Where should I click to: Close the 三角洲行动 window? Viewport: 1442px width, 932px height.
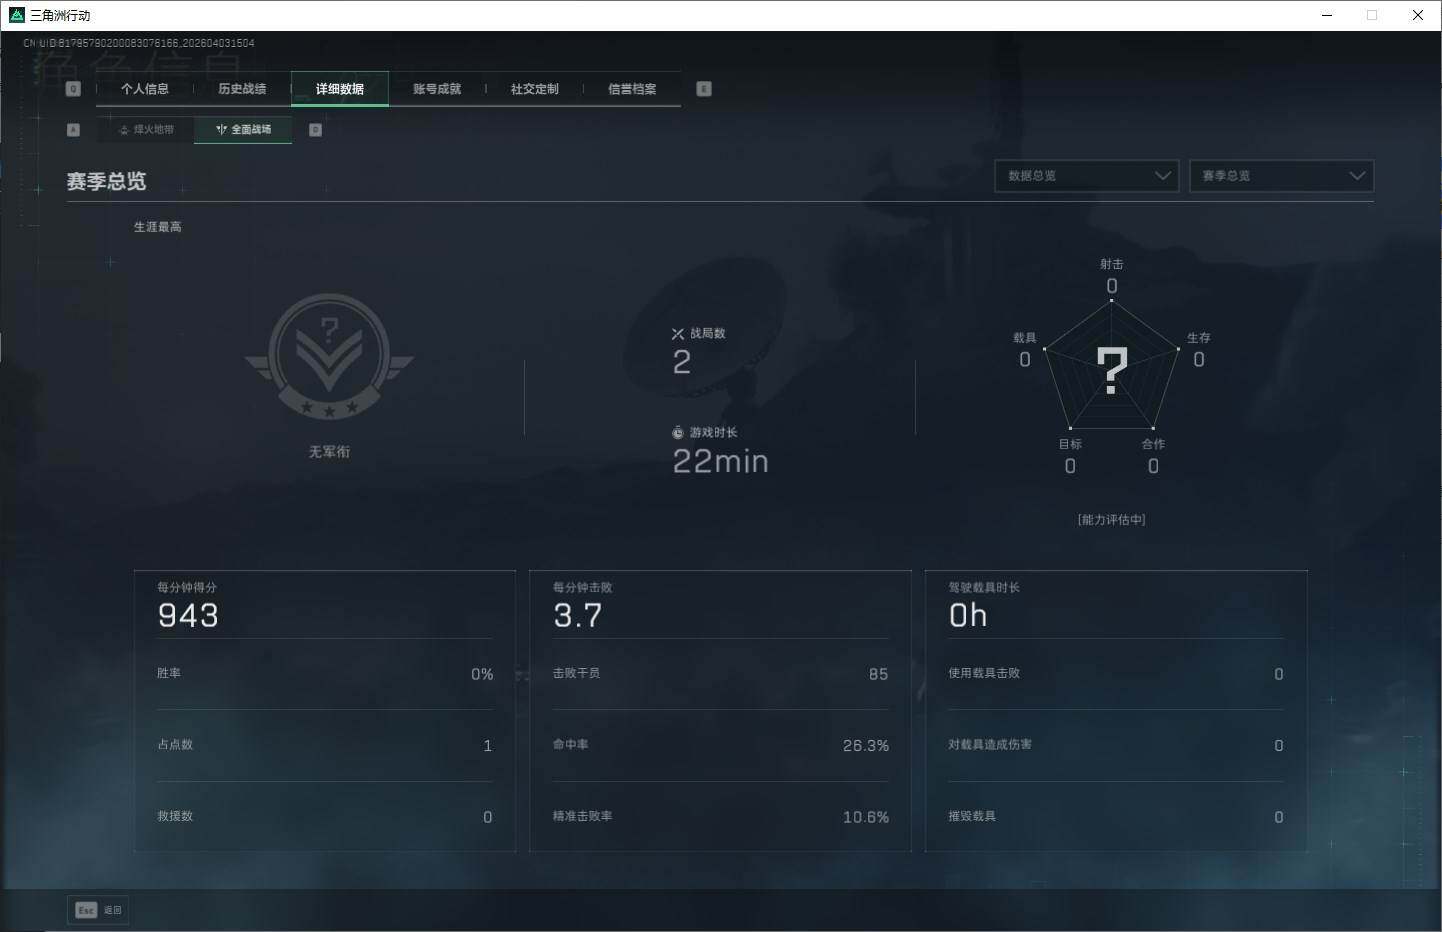[x=1418, y=15]
